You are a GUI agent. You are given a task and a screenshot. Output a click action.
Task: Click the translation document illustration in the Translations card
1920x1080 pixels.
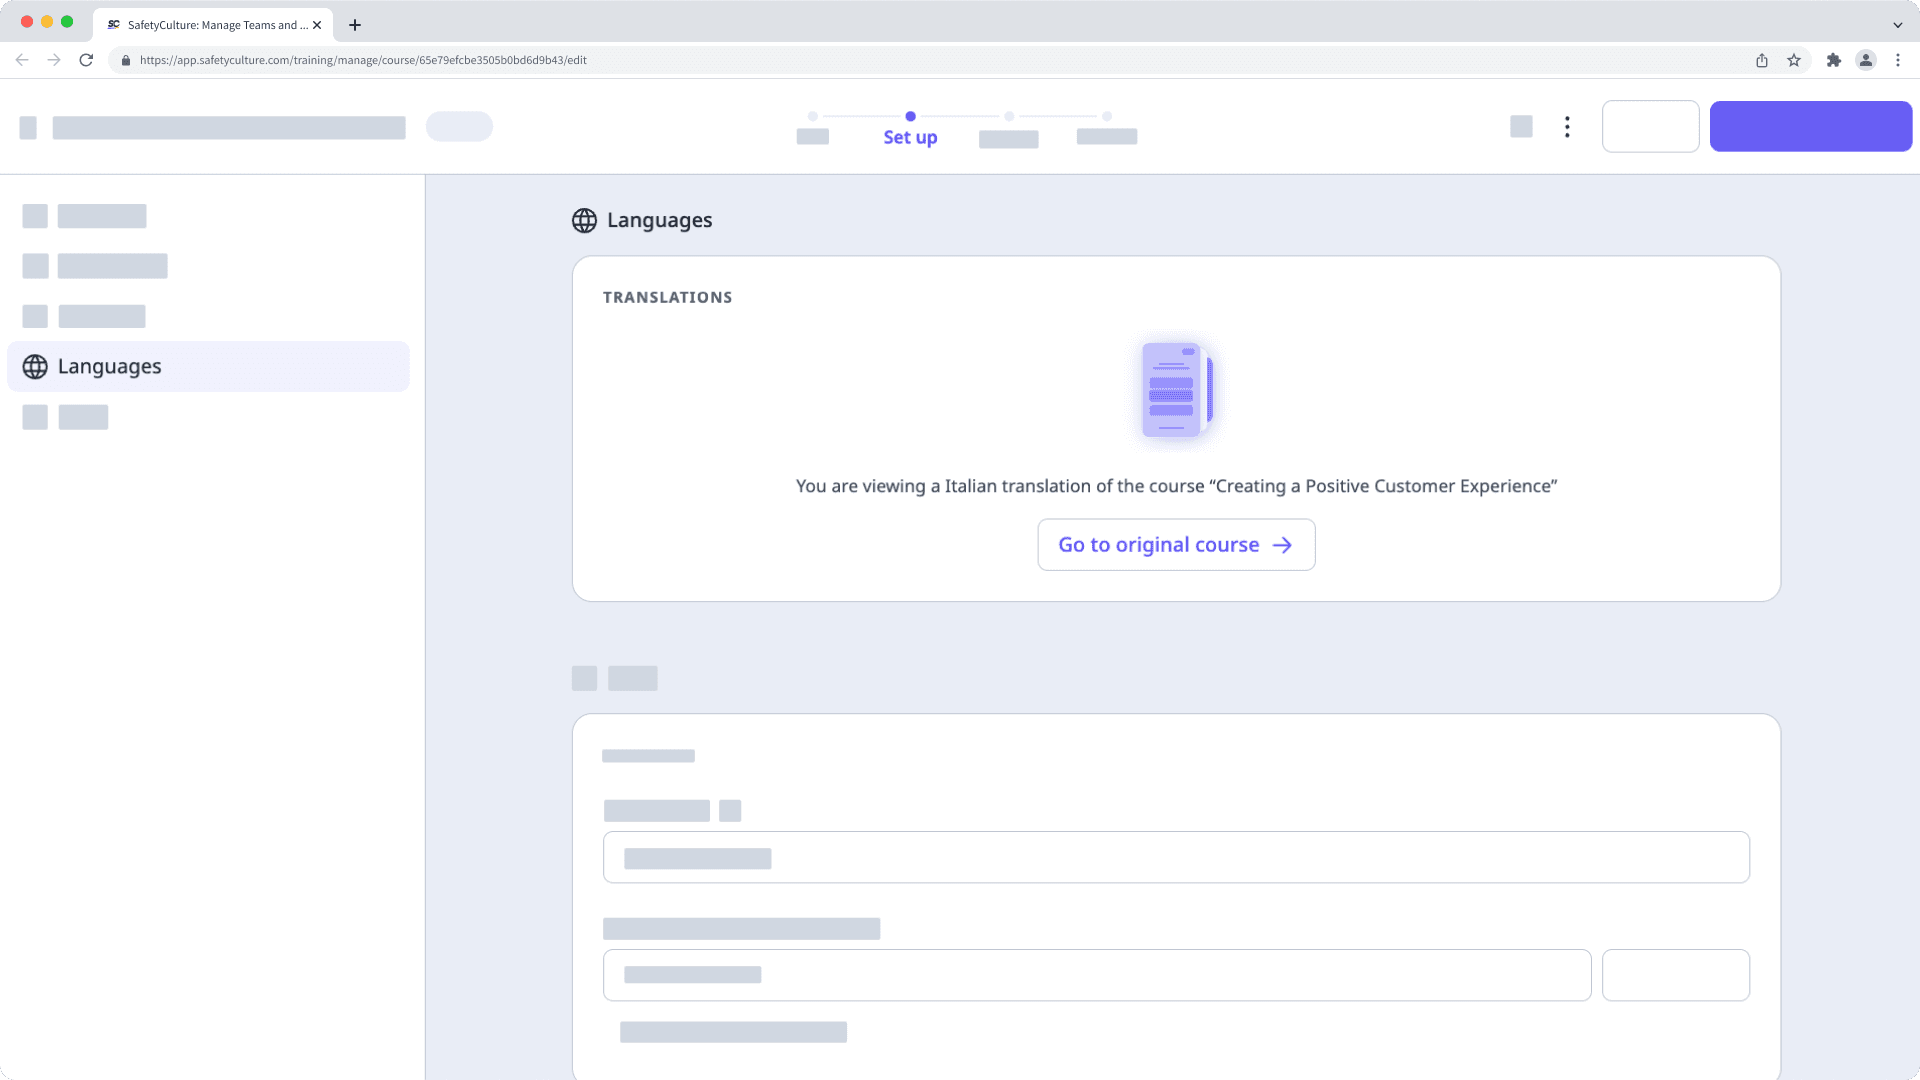1176,390
